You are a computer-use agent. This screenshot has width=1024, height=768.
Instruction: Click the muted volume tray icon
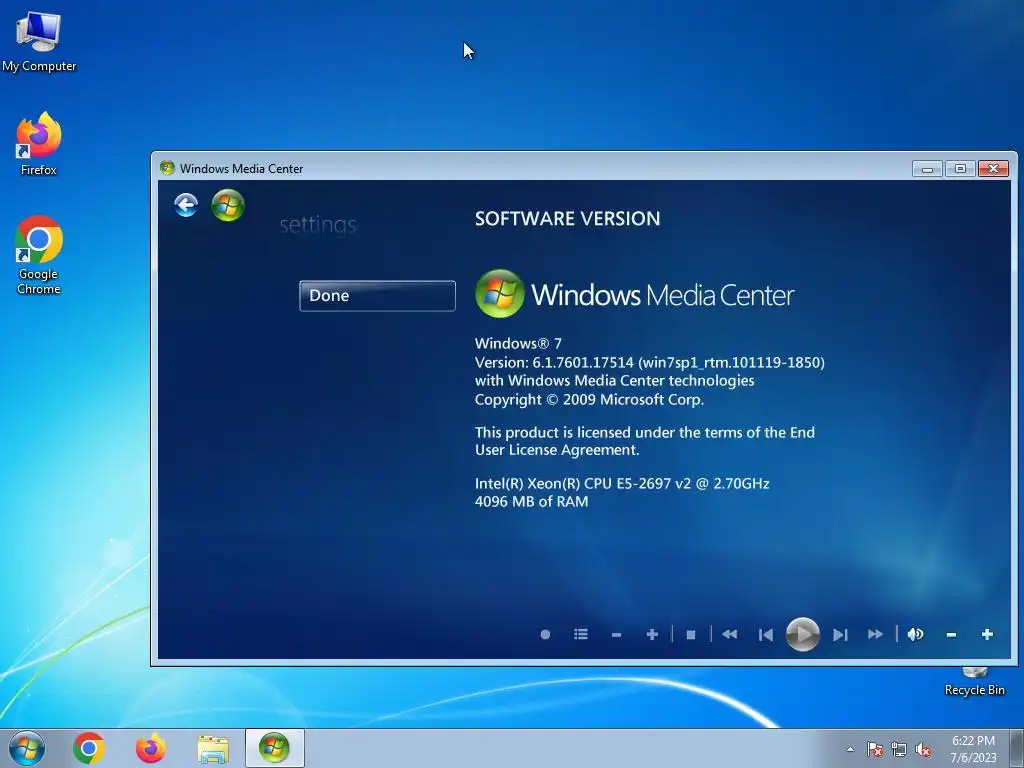click(x=923, y=749)
